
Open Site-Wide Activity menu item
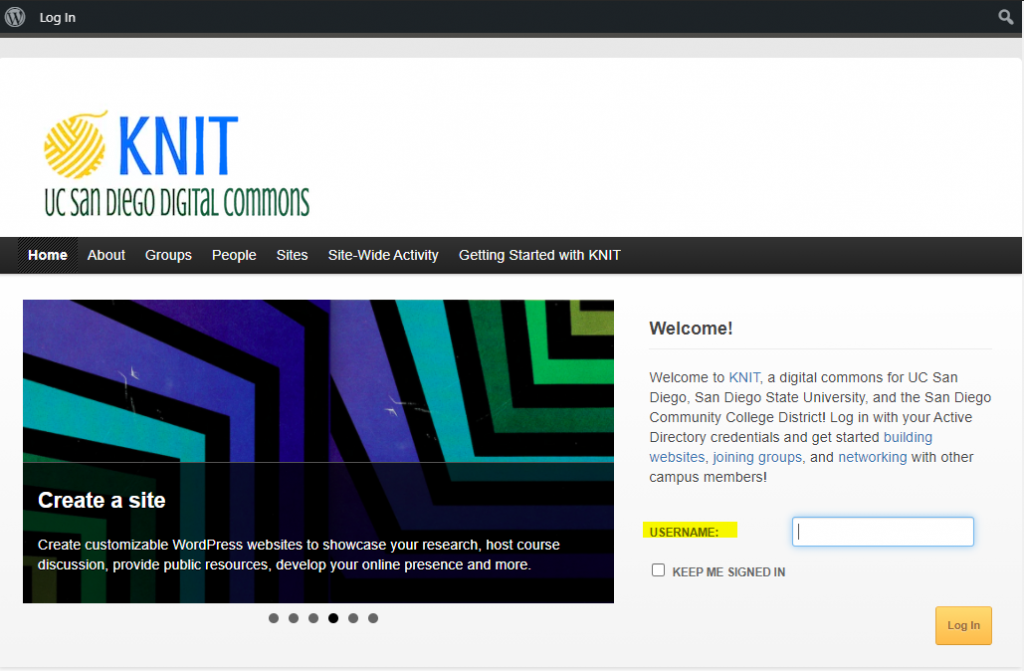click(x=383, y=255)
